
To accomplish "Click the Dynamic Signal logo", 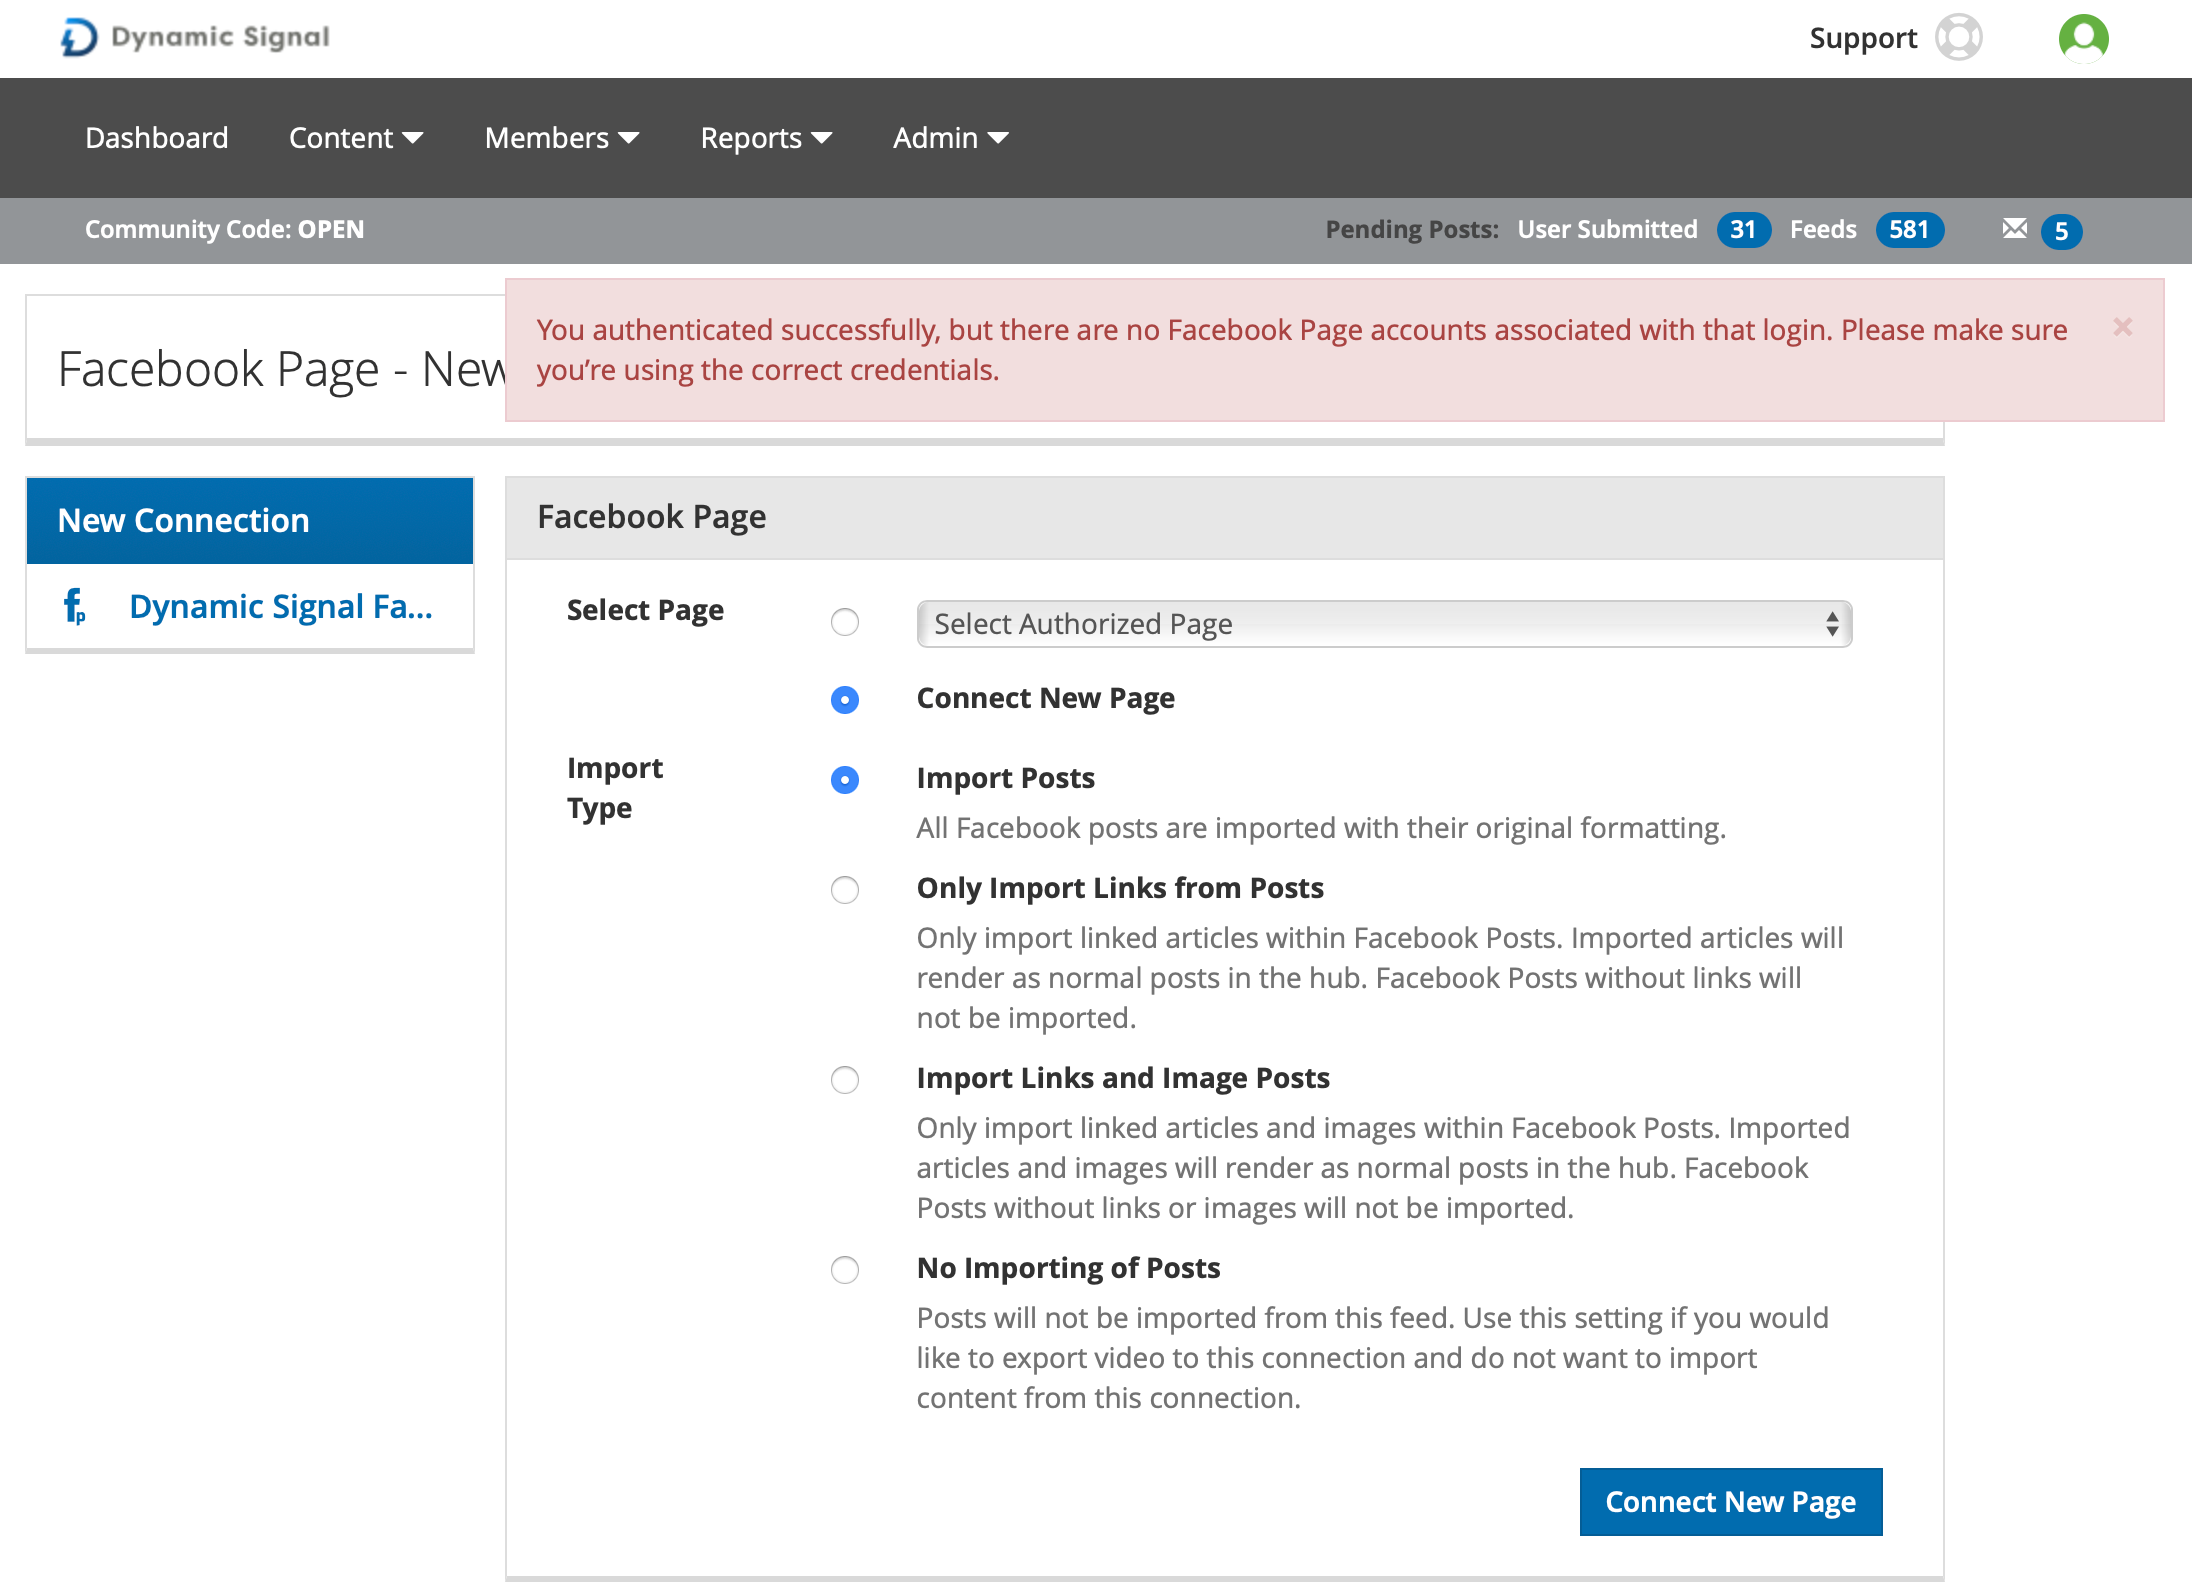I will pyautogui.click(x=195, y=38).
